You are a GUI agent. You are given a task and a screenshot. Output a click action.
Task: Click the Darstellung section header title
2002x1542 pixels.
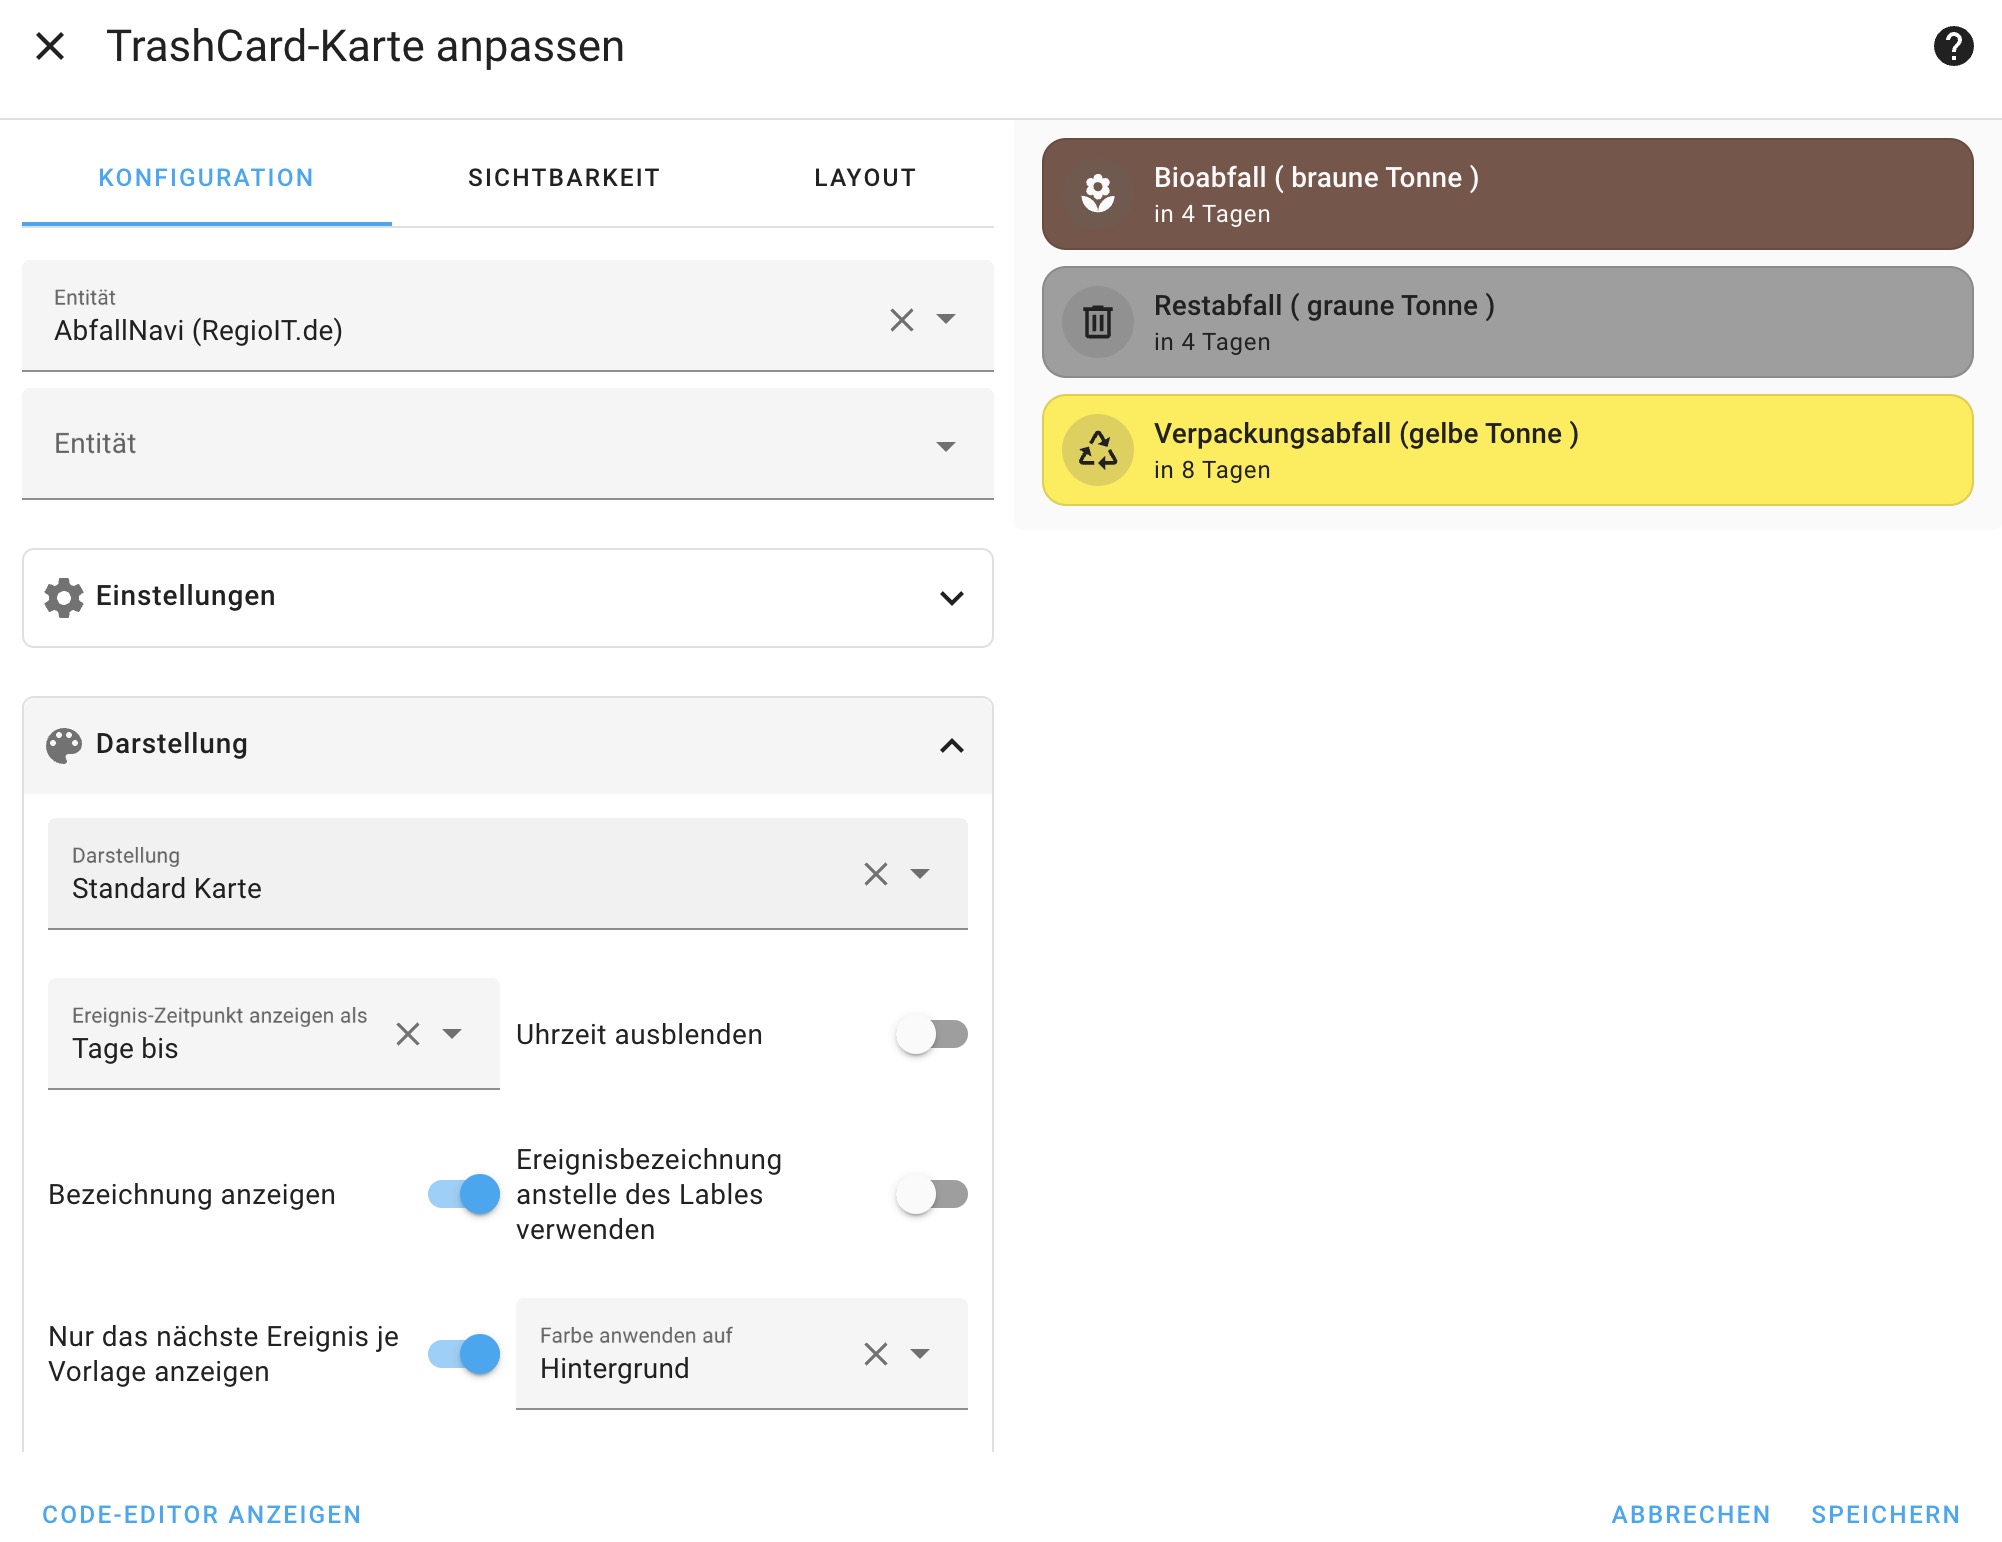(x=172, y=744)
